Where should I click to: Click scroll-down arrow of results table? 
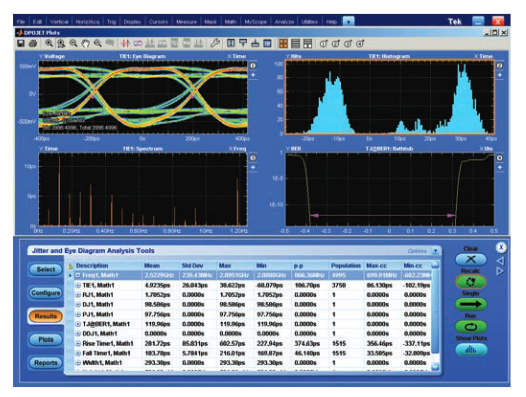click(435, 366)
